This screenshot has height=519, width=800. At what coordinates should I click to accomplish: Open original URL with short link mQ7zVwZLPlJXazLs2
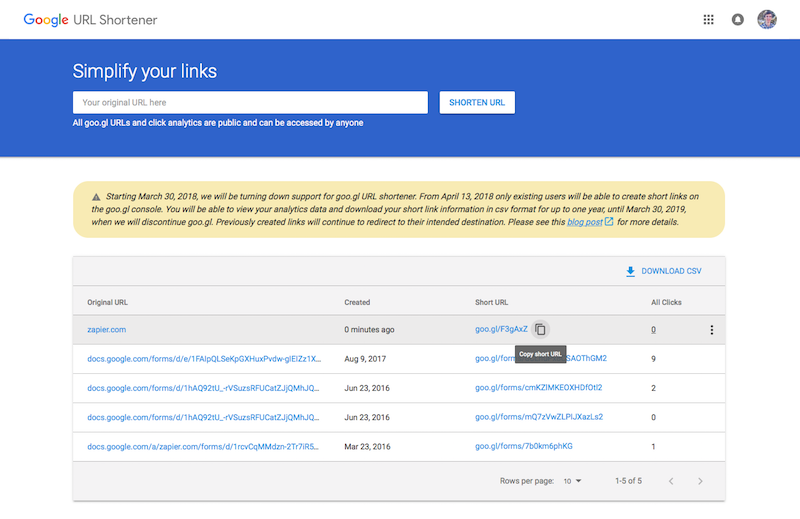pos(203,417)
